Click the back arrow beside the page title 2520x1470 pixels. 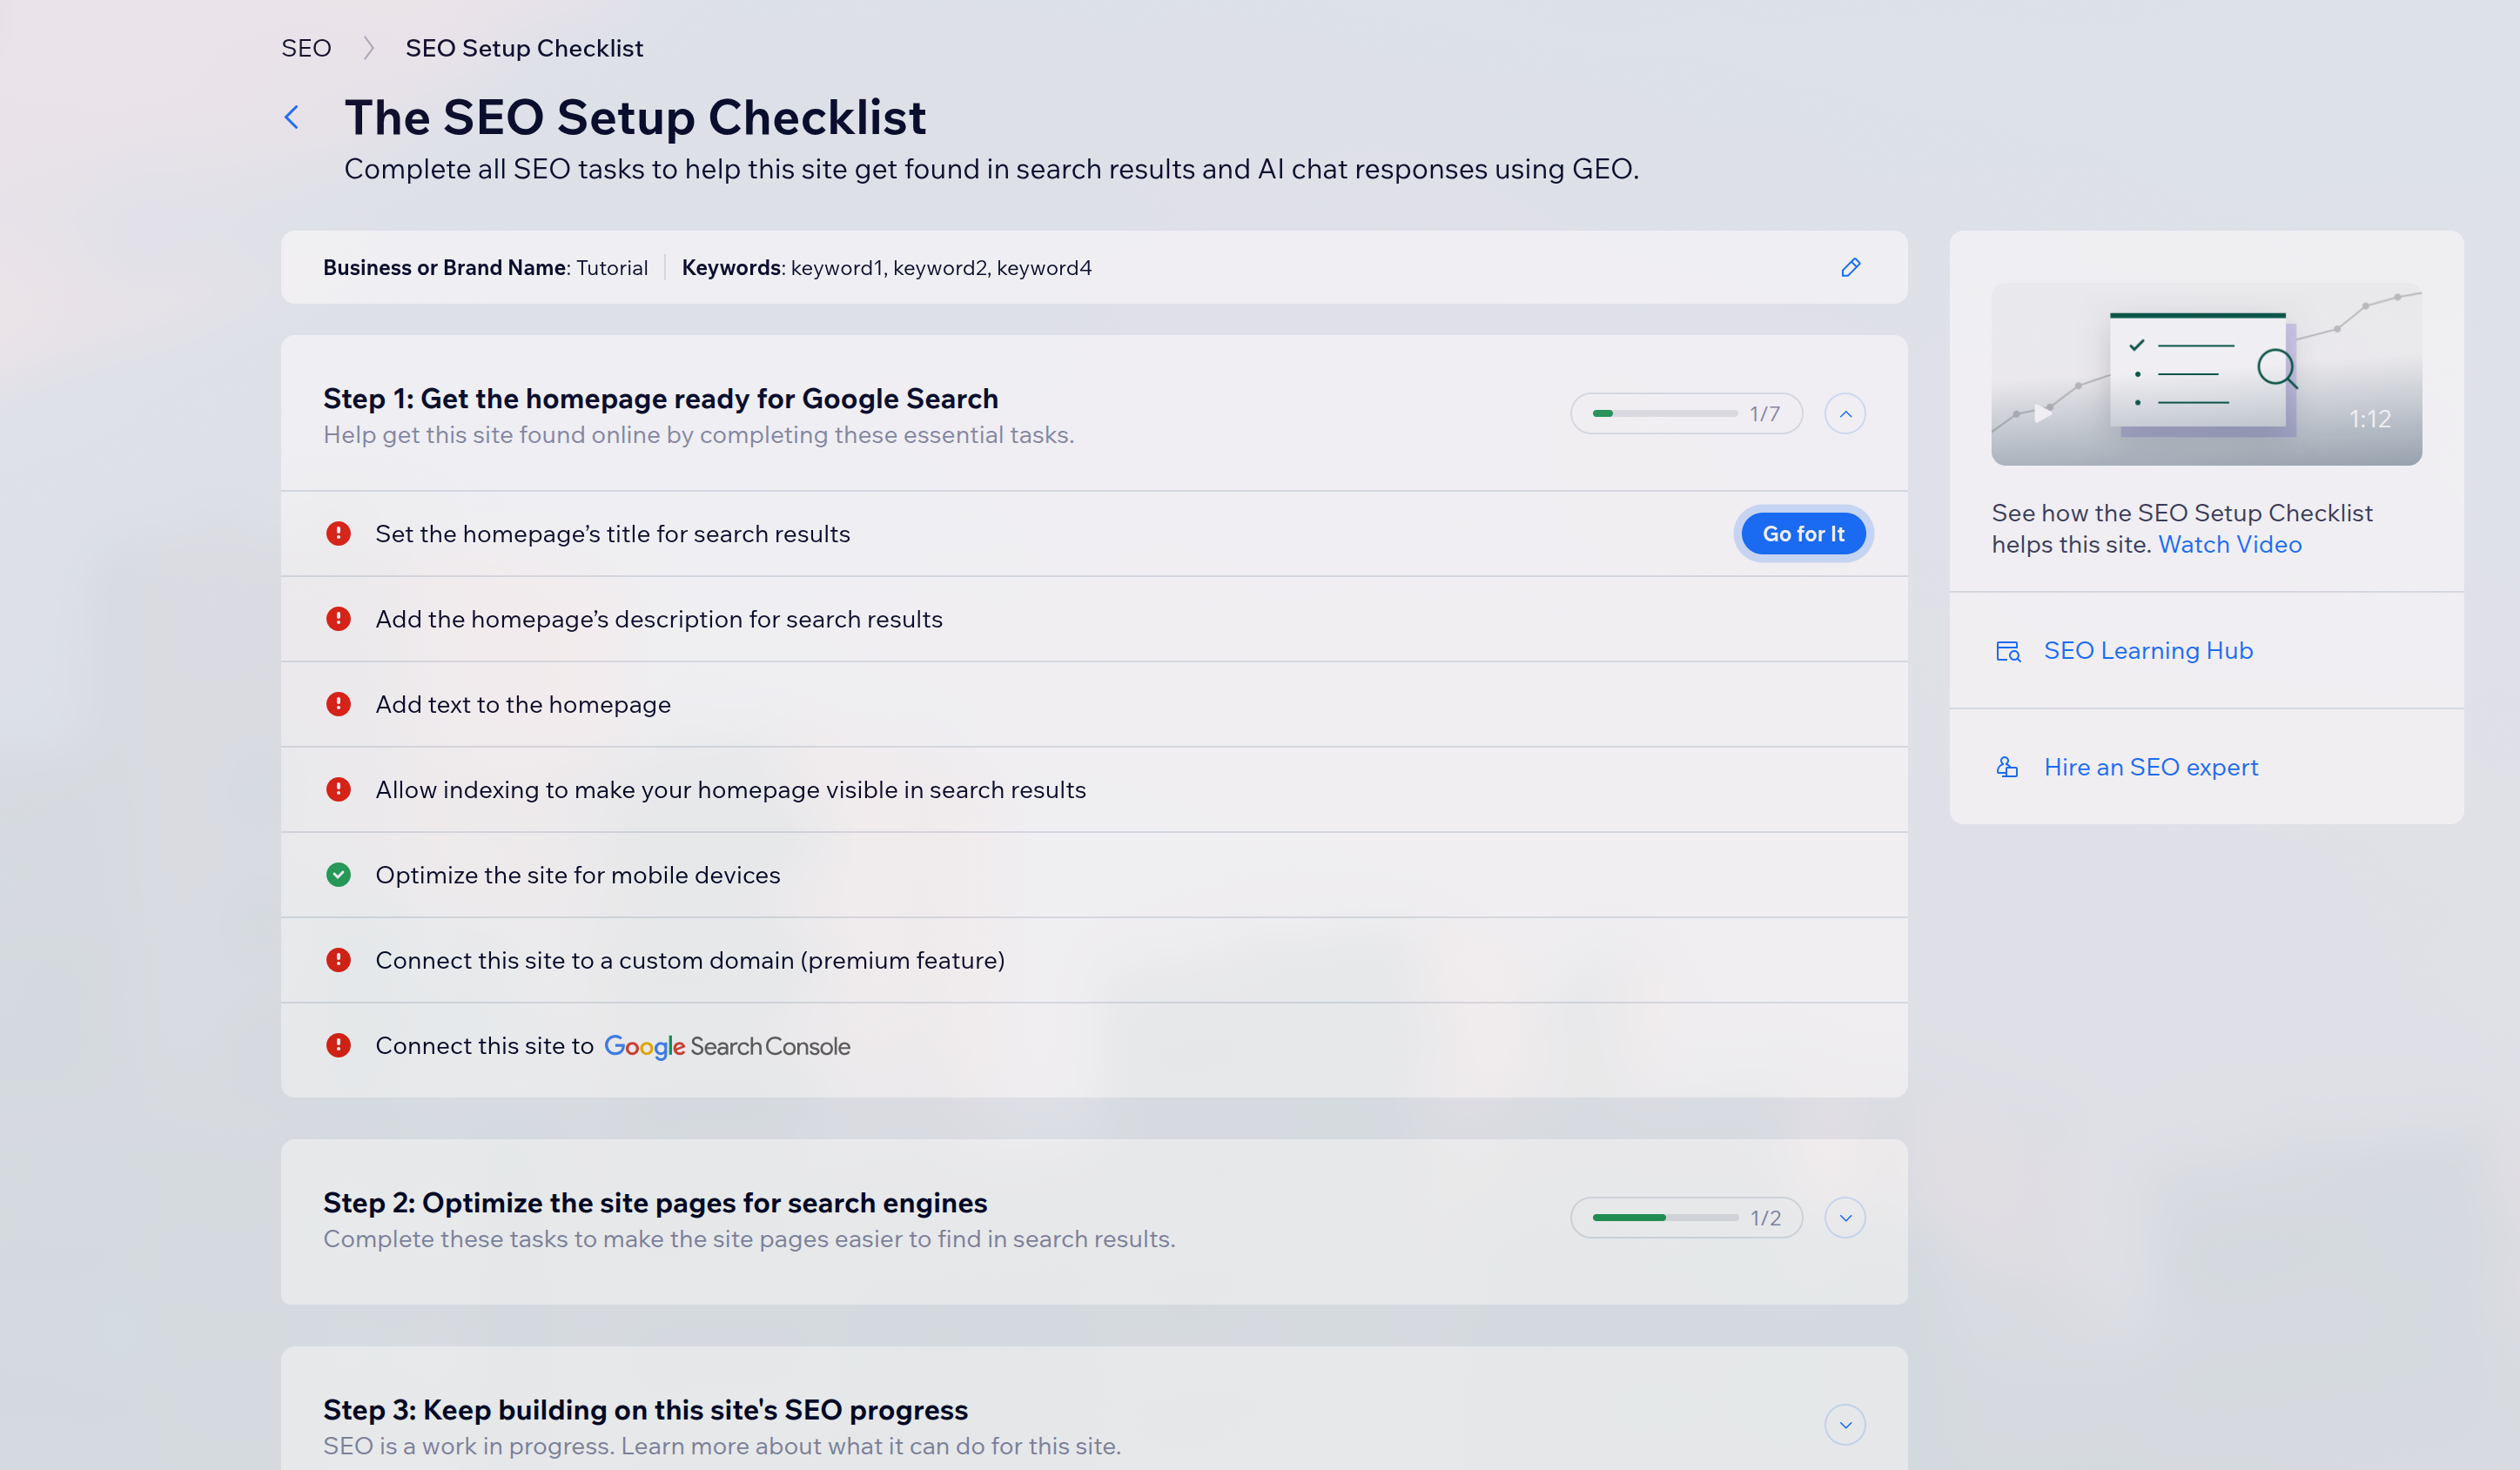click(x=291, y=117)
